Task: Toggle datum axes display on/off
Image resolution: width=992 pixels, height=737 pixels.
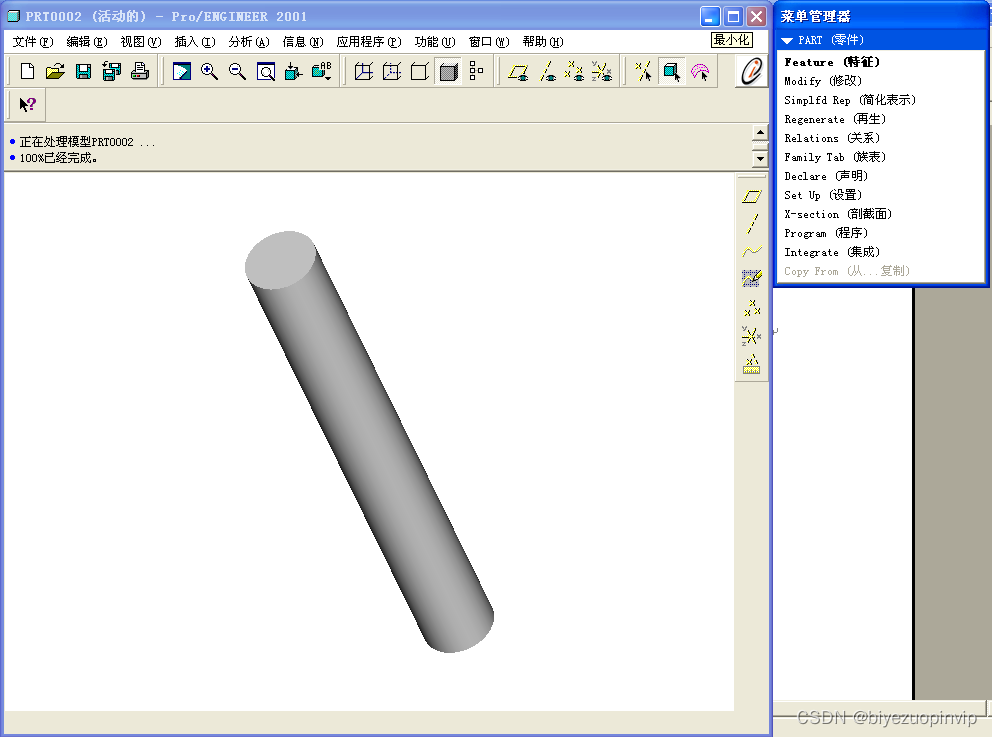Action: (x=547, y=72)
